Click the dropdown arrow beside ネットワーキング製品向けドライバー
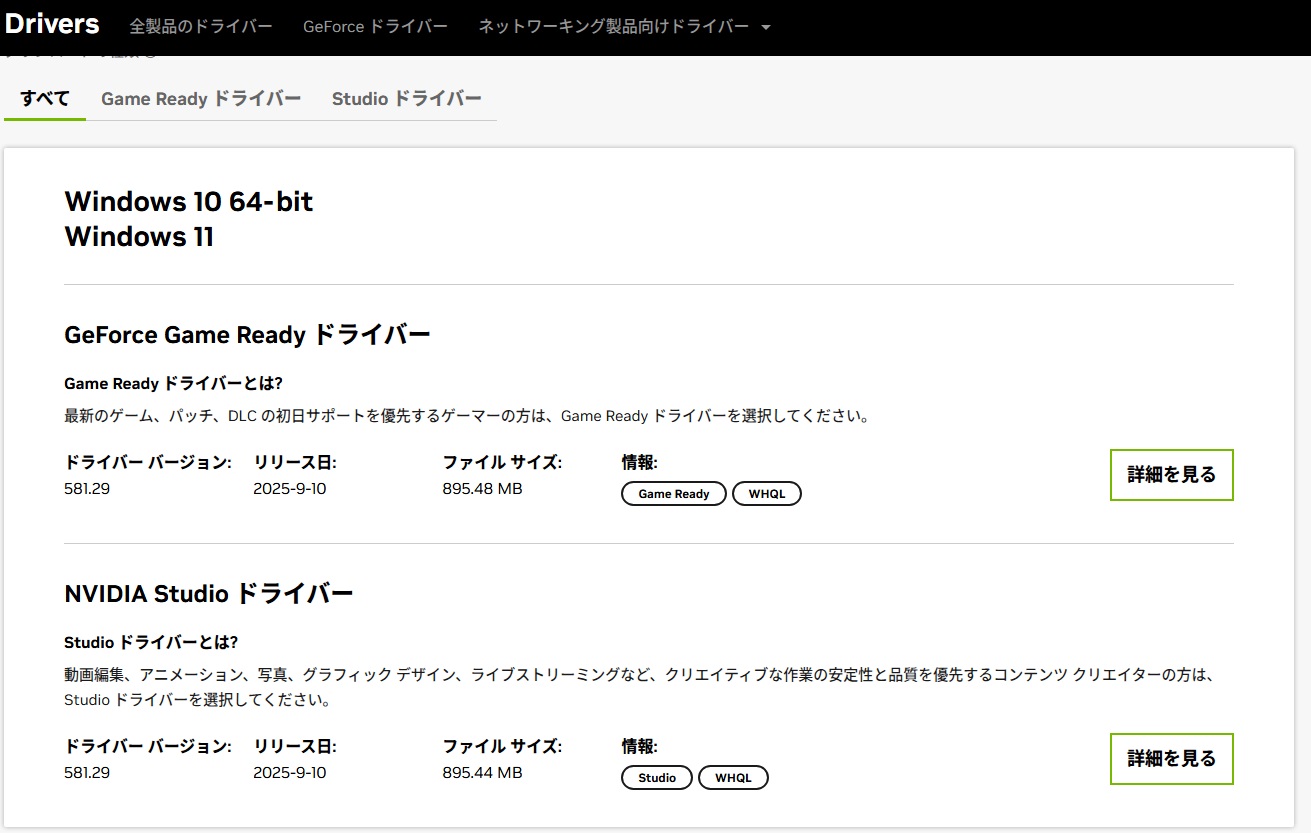 pyautogui.click(x=766, y=27)
